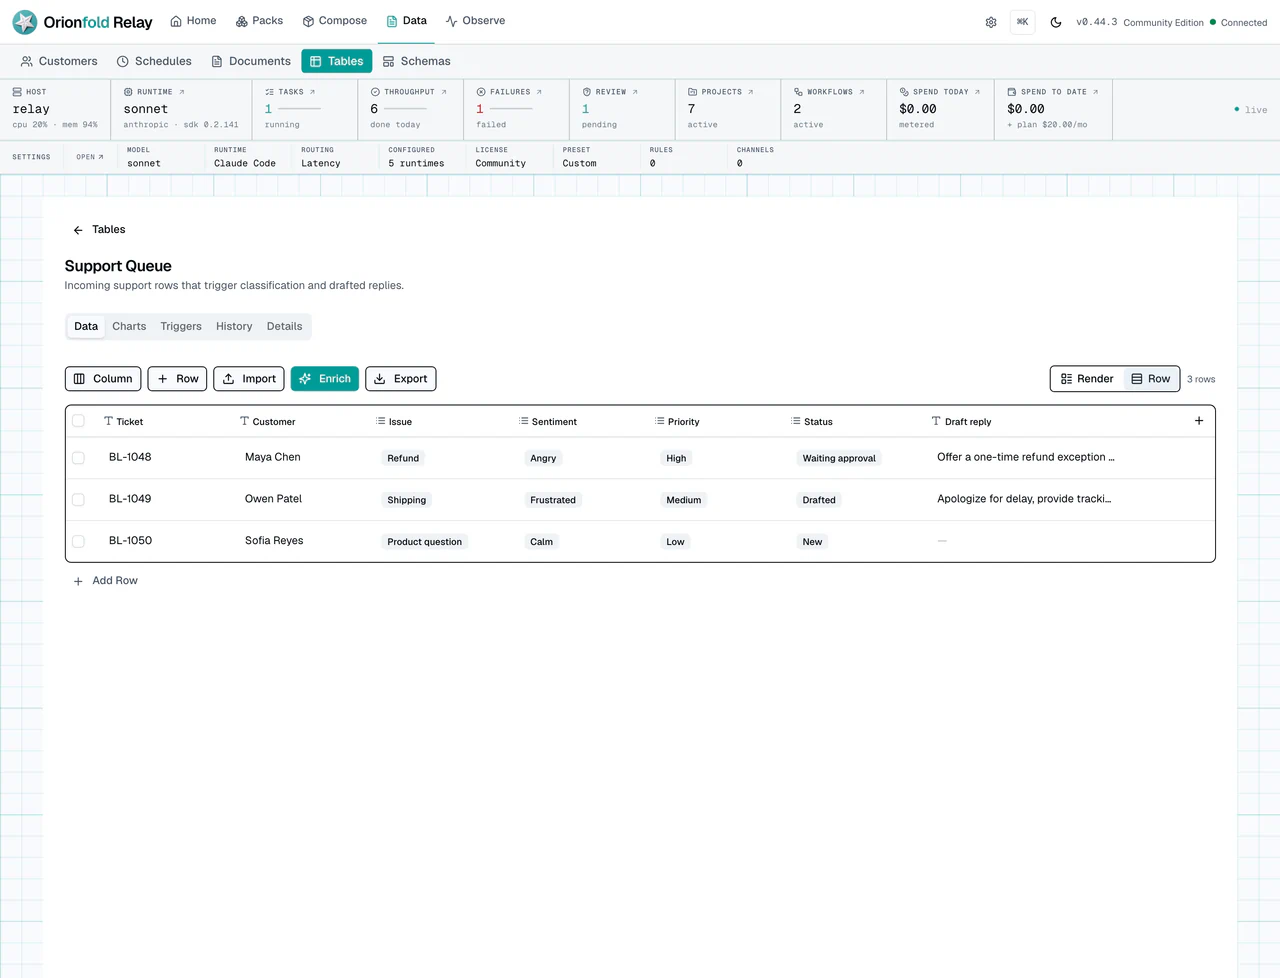This screenshot has width=1280, height=978.
Task: Open the Draft reply column header
Action: tap(961, 422)
